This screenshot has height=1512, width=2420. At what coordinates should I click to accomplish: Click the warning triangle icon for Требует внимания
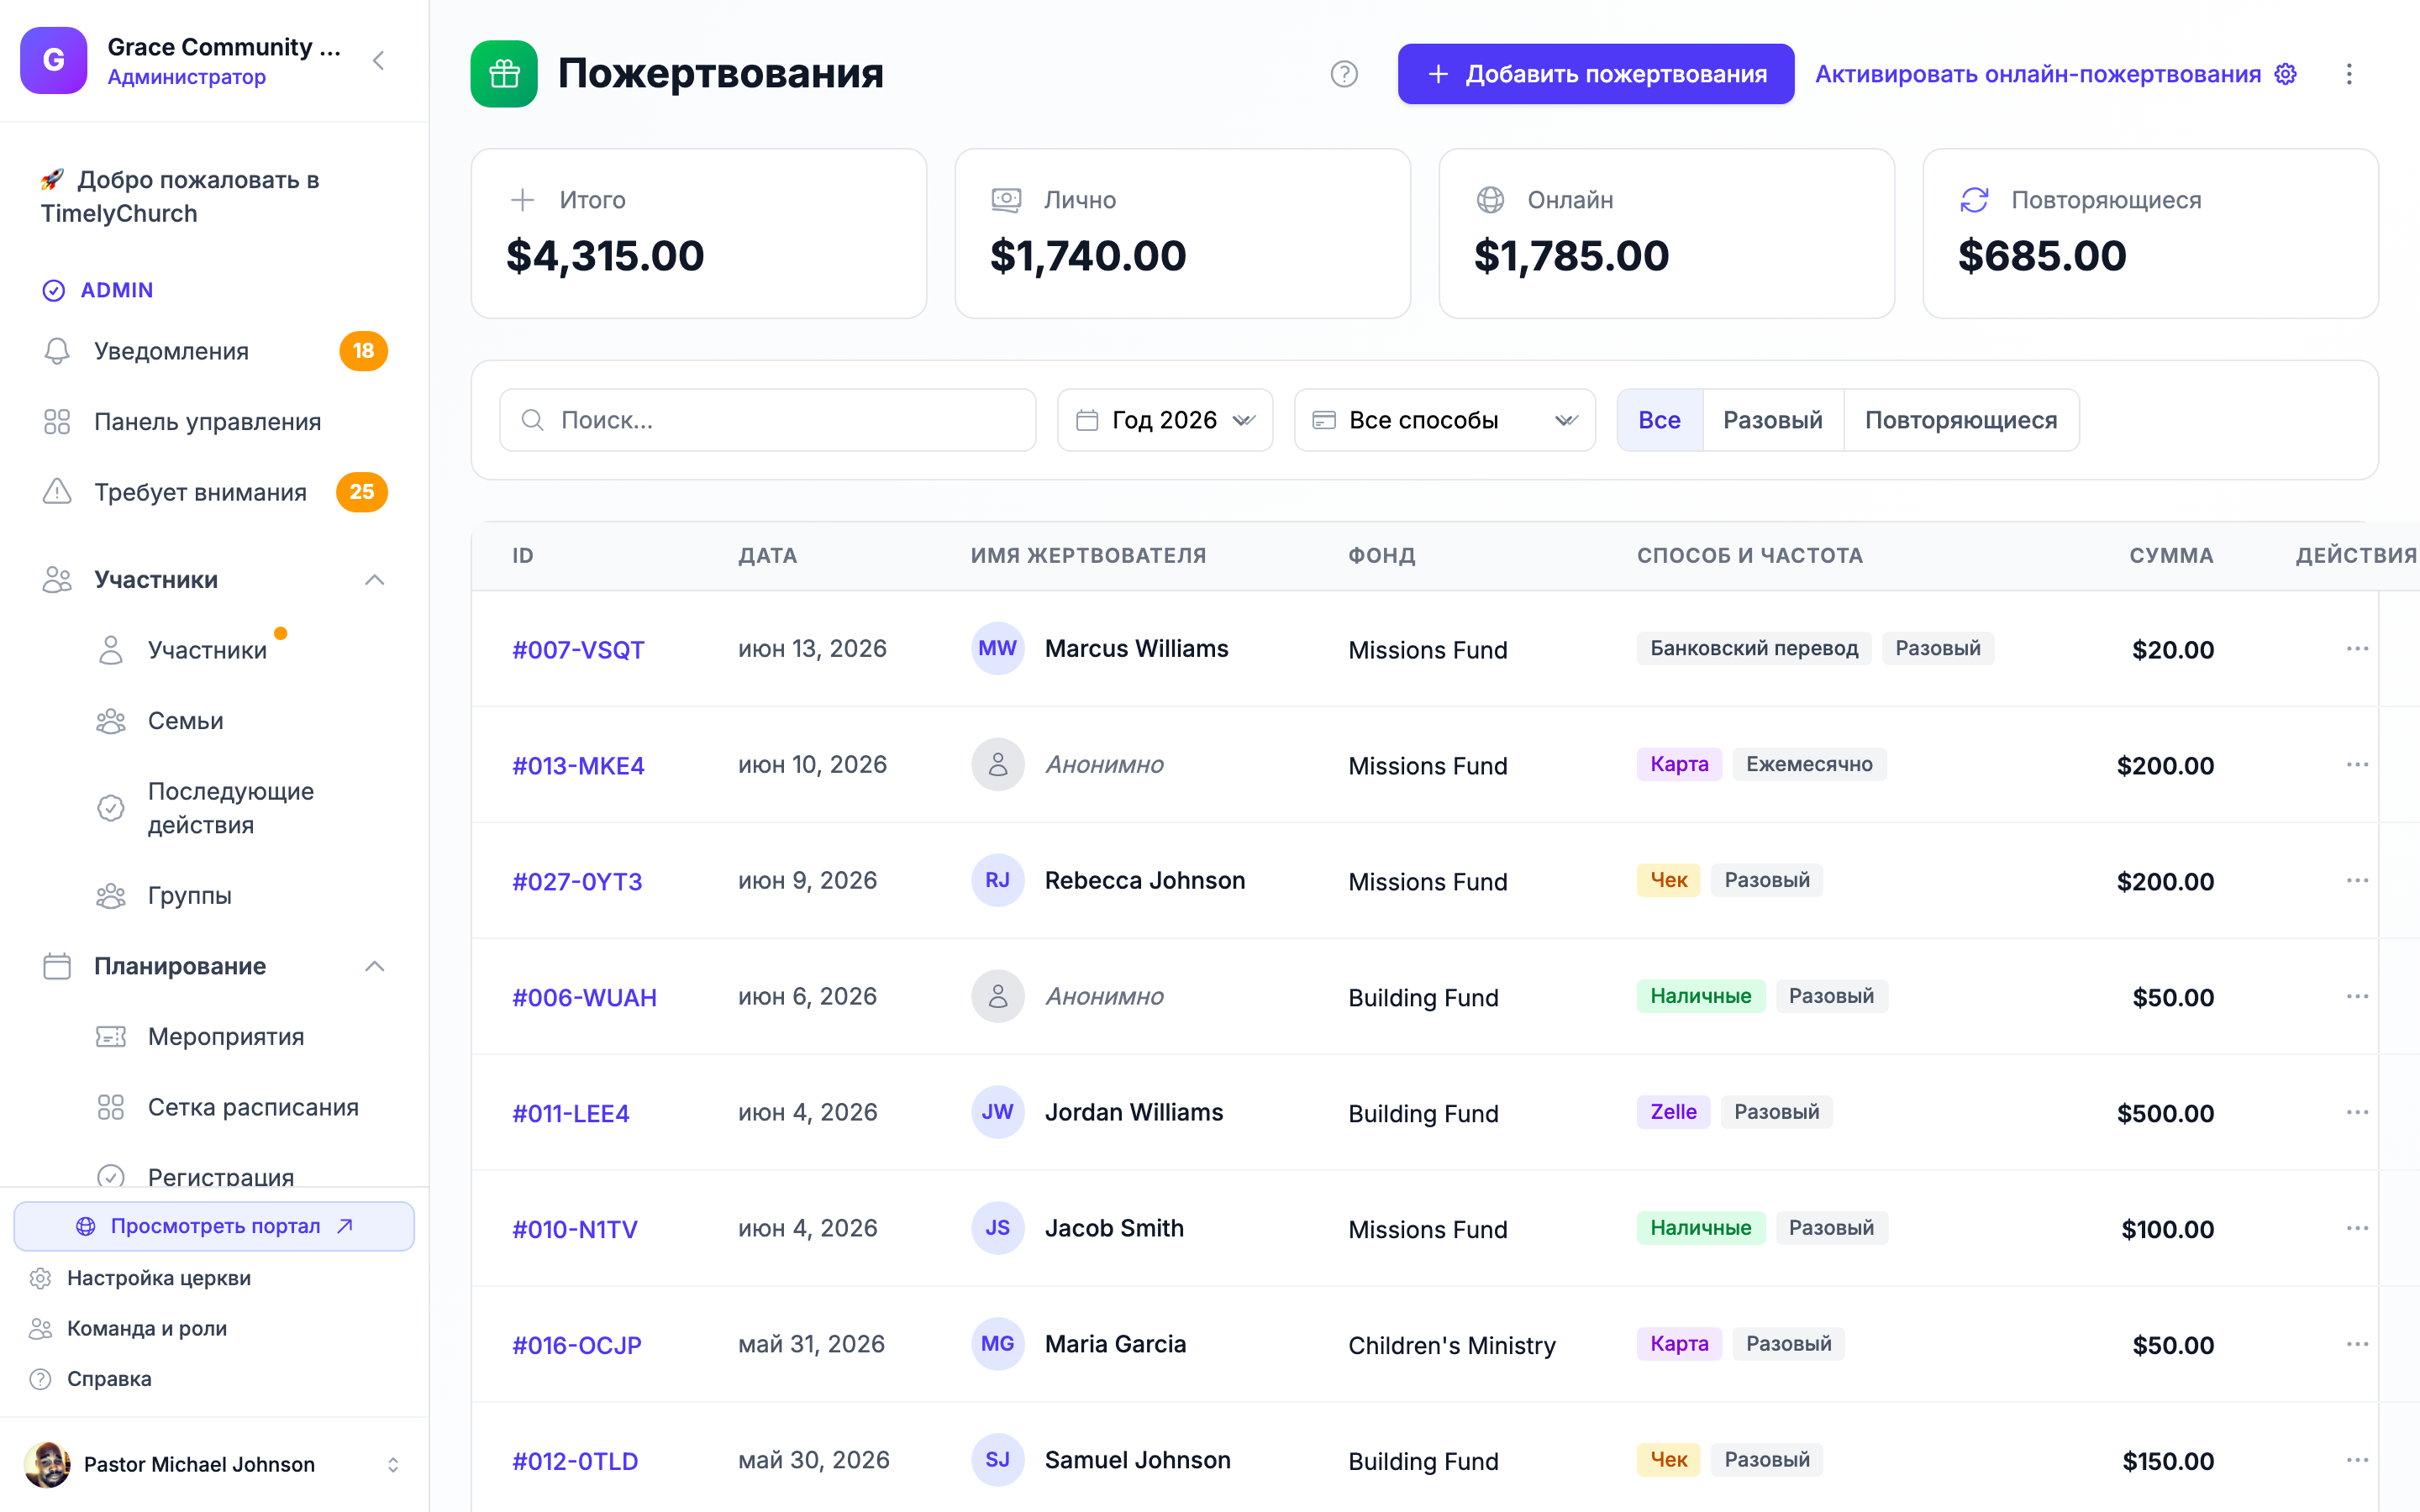click(x=57, y=492)
